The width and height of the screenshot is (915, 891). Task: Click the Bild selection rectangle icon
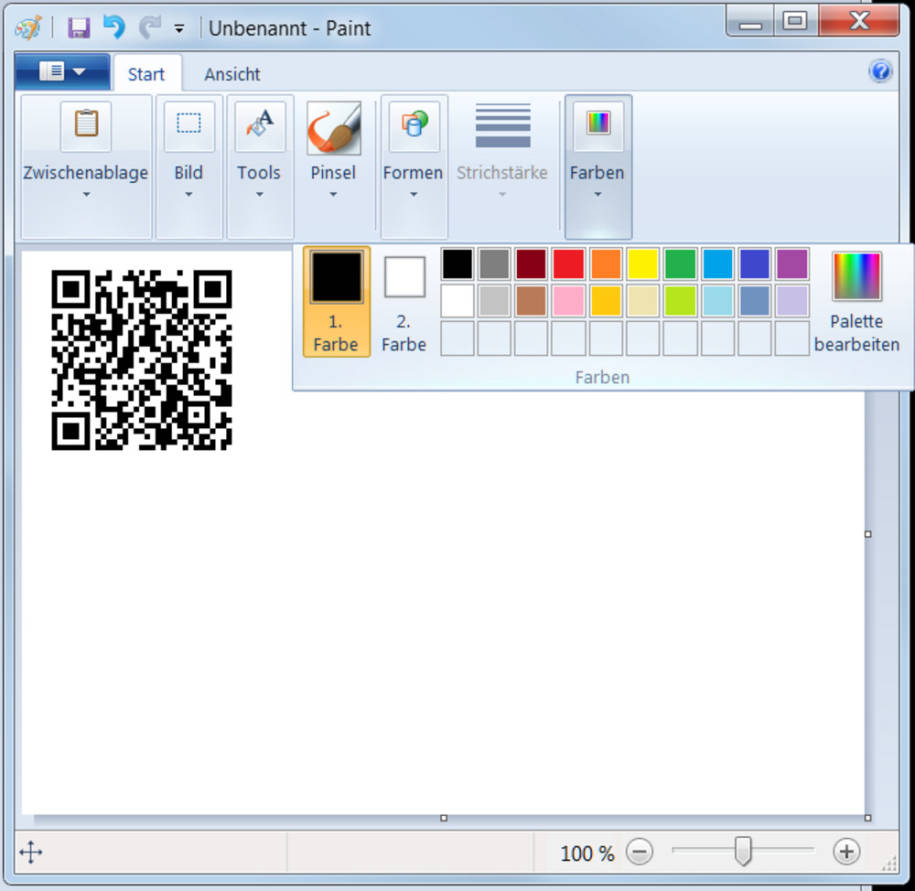[x=188, y=125]
